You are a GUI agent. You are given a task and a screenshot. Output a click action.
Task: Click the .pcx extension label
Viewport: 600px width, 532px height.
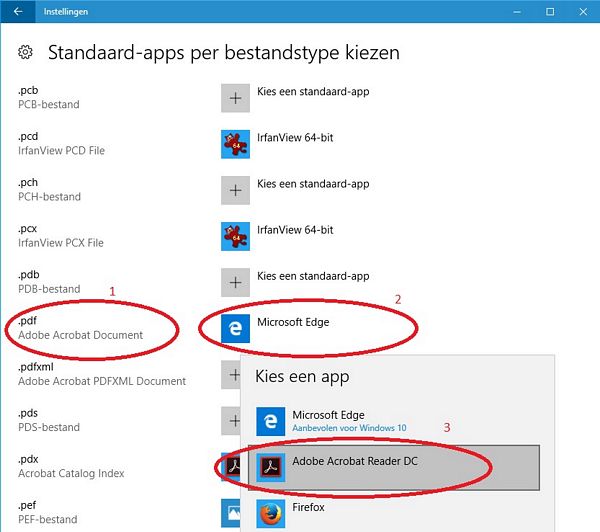pos(28,229)
